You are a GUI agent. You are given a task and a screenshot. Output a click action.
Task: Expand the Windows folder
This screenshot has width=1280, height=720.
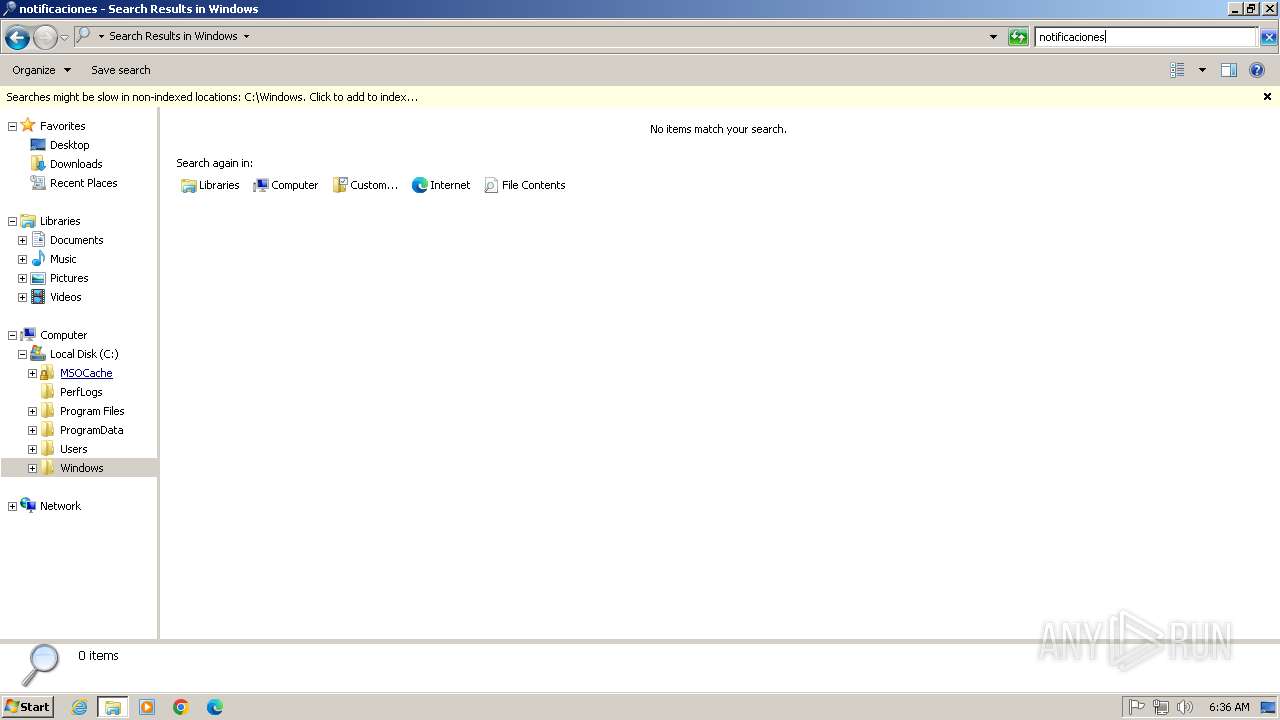click(32, 468)
